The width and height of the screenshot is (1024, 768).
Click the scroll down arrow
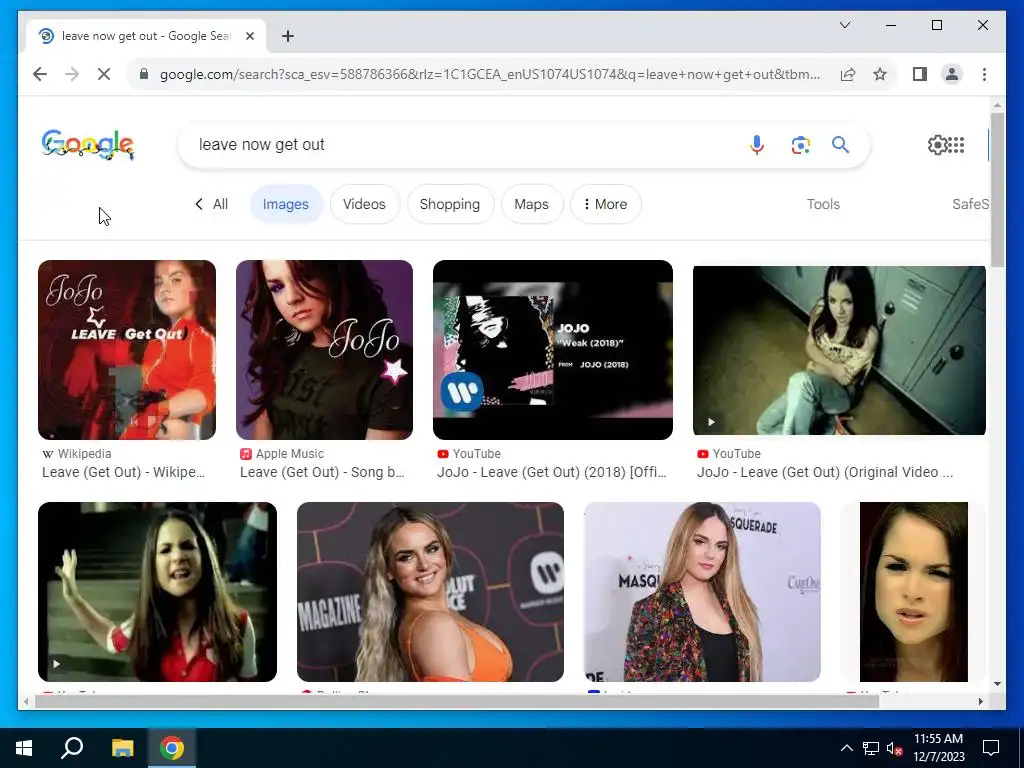997,684
